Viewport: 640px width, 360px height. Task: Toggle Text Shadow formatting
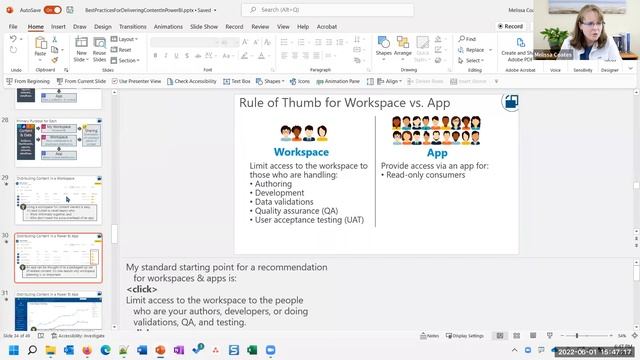coord(187,56)
